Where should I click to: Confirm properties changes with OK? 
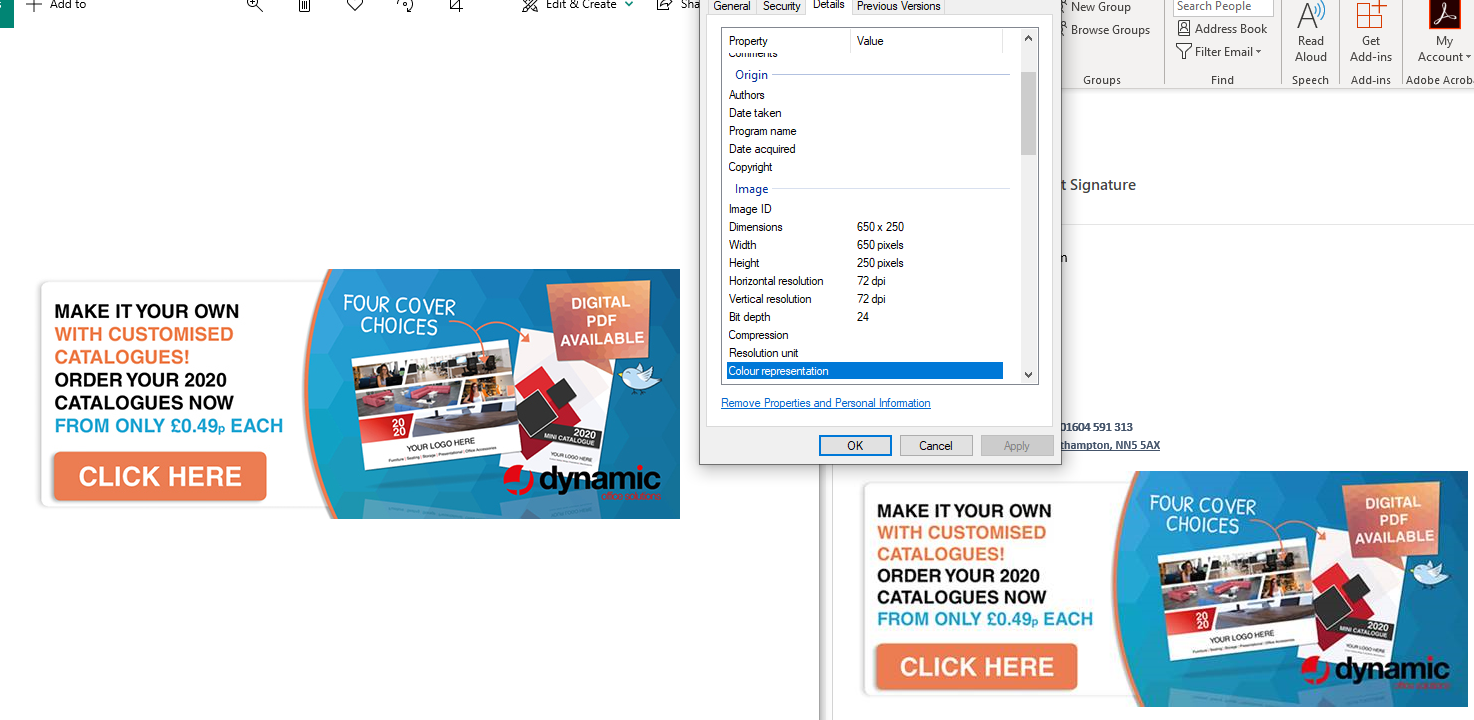[x=855, y=445]
